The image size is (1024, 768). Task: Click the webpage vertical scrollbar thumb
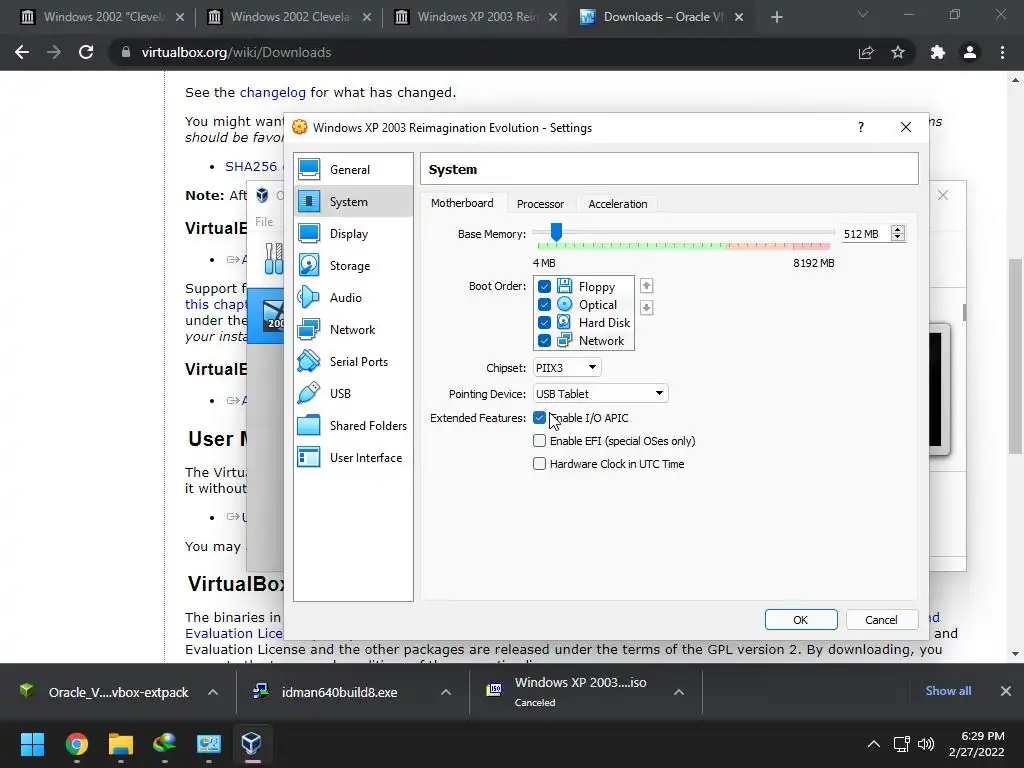point(1015,357)
